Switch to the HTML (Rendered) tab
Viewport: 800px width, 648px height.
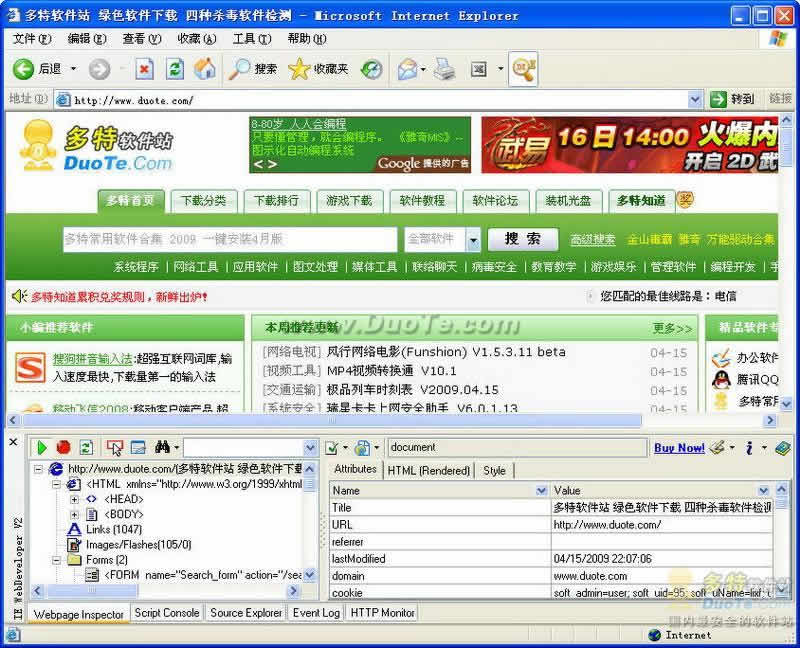[x=429, y=470]
